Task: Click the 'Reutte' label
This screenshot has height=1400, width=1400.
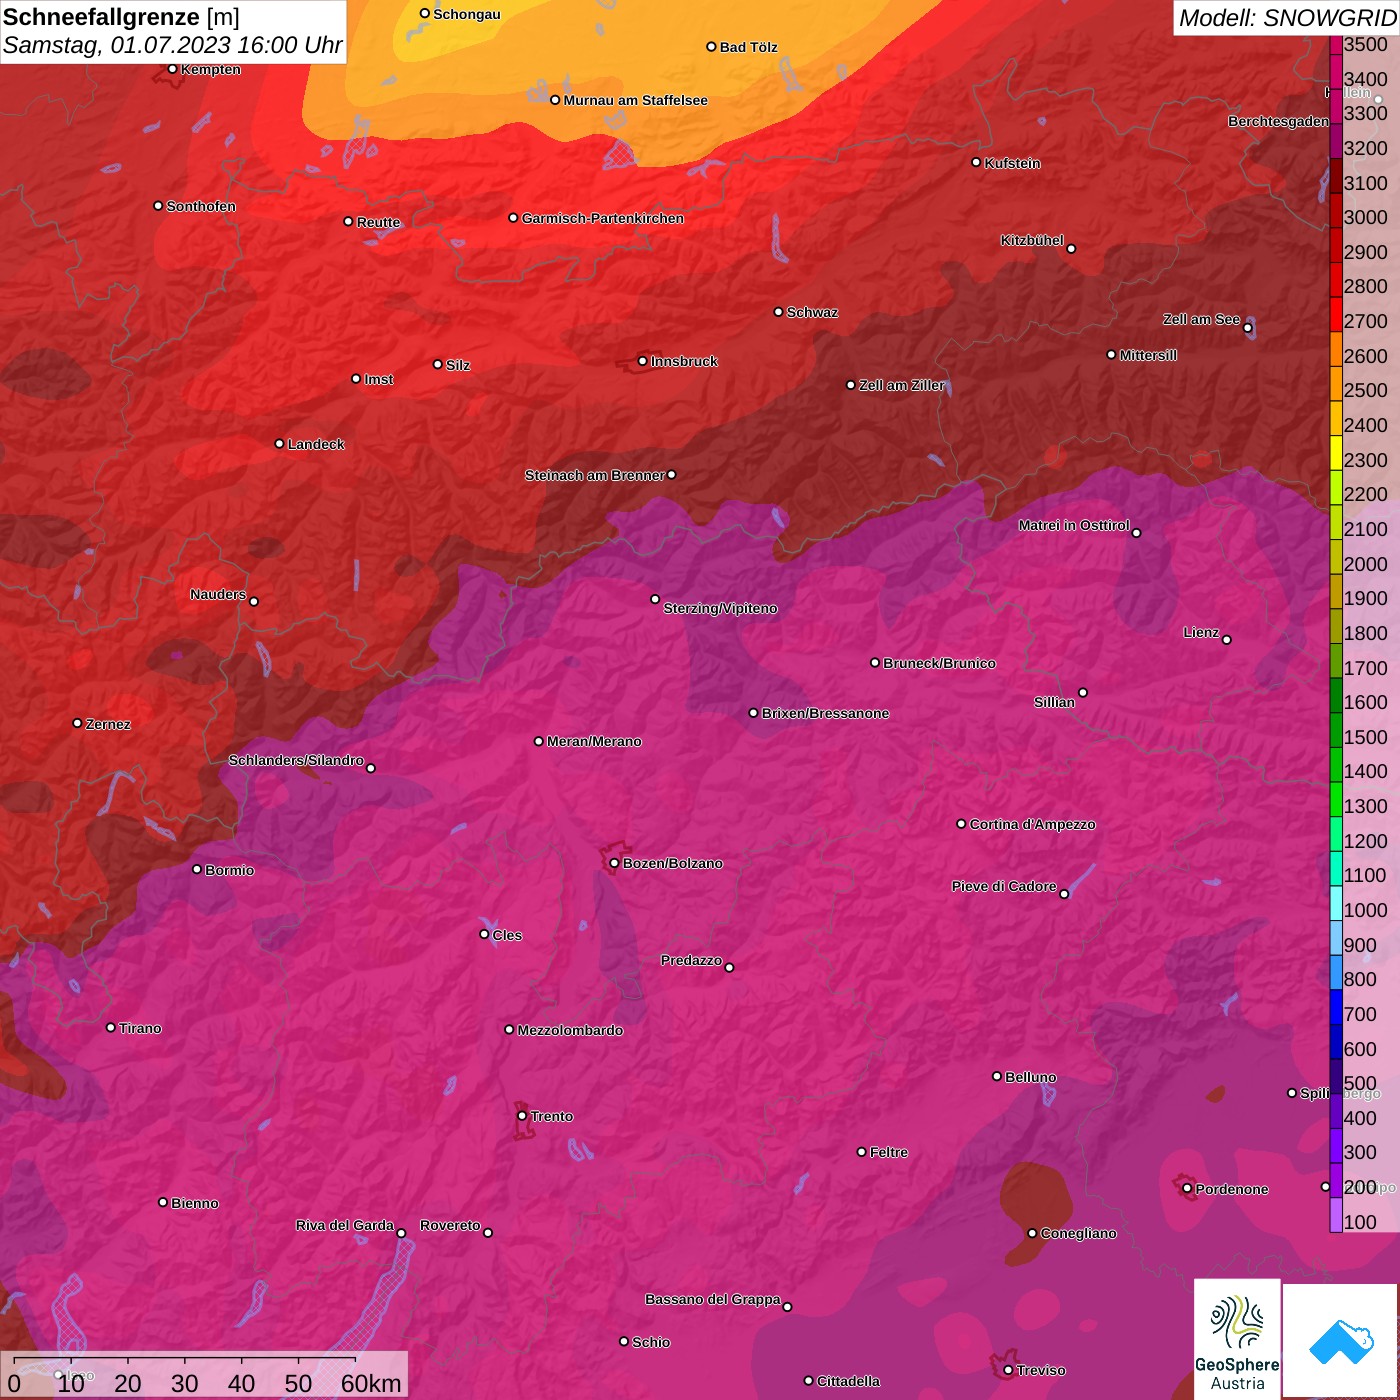Action: pyautogui.click(x=378, y=222)
